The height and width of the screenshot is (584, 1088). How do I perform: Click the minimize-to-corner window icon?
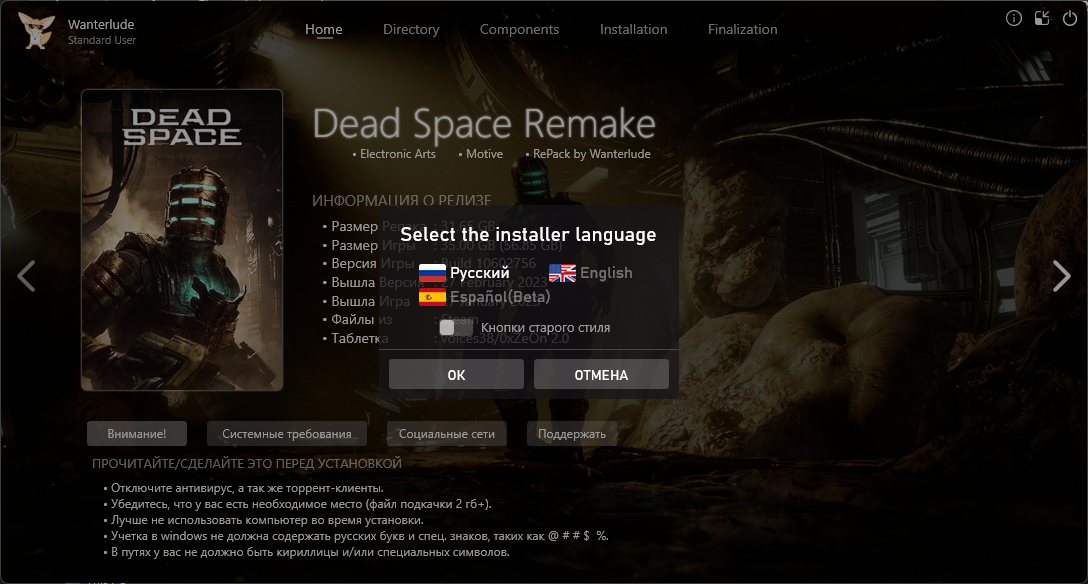1042,18
